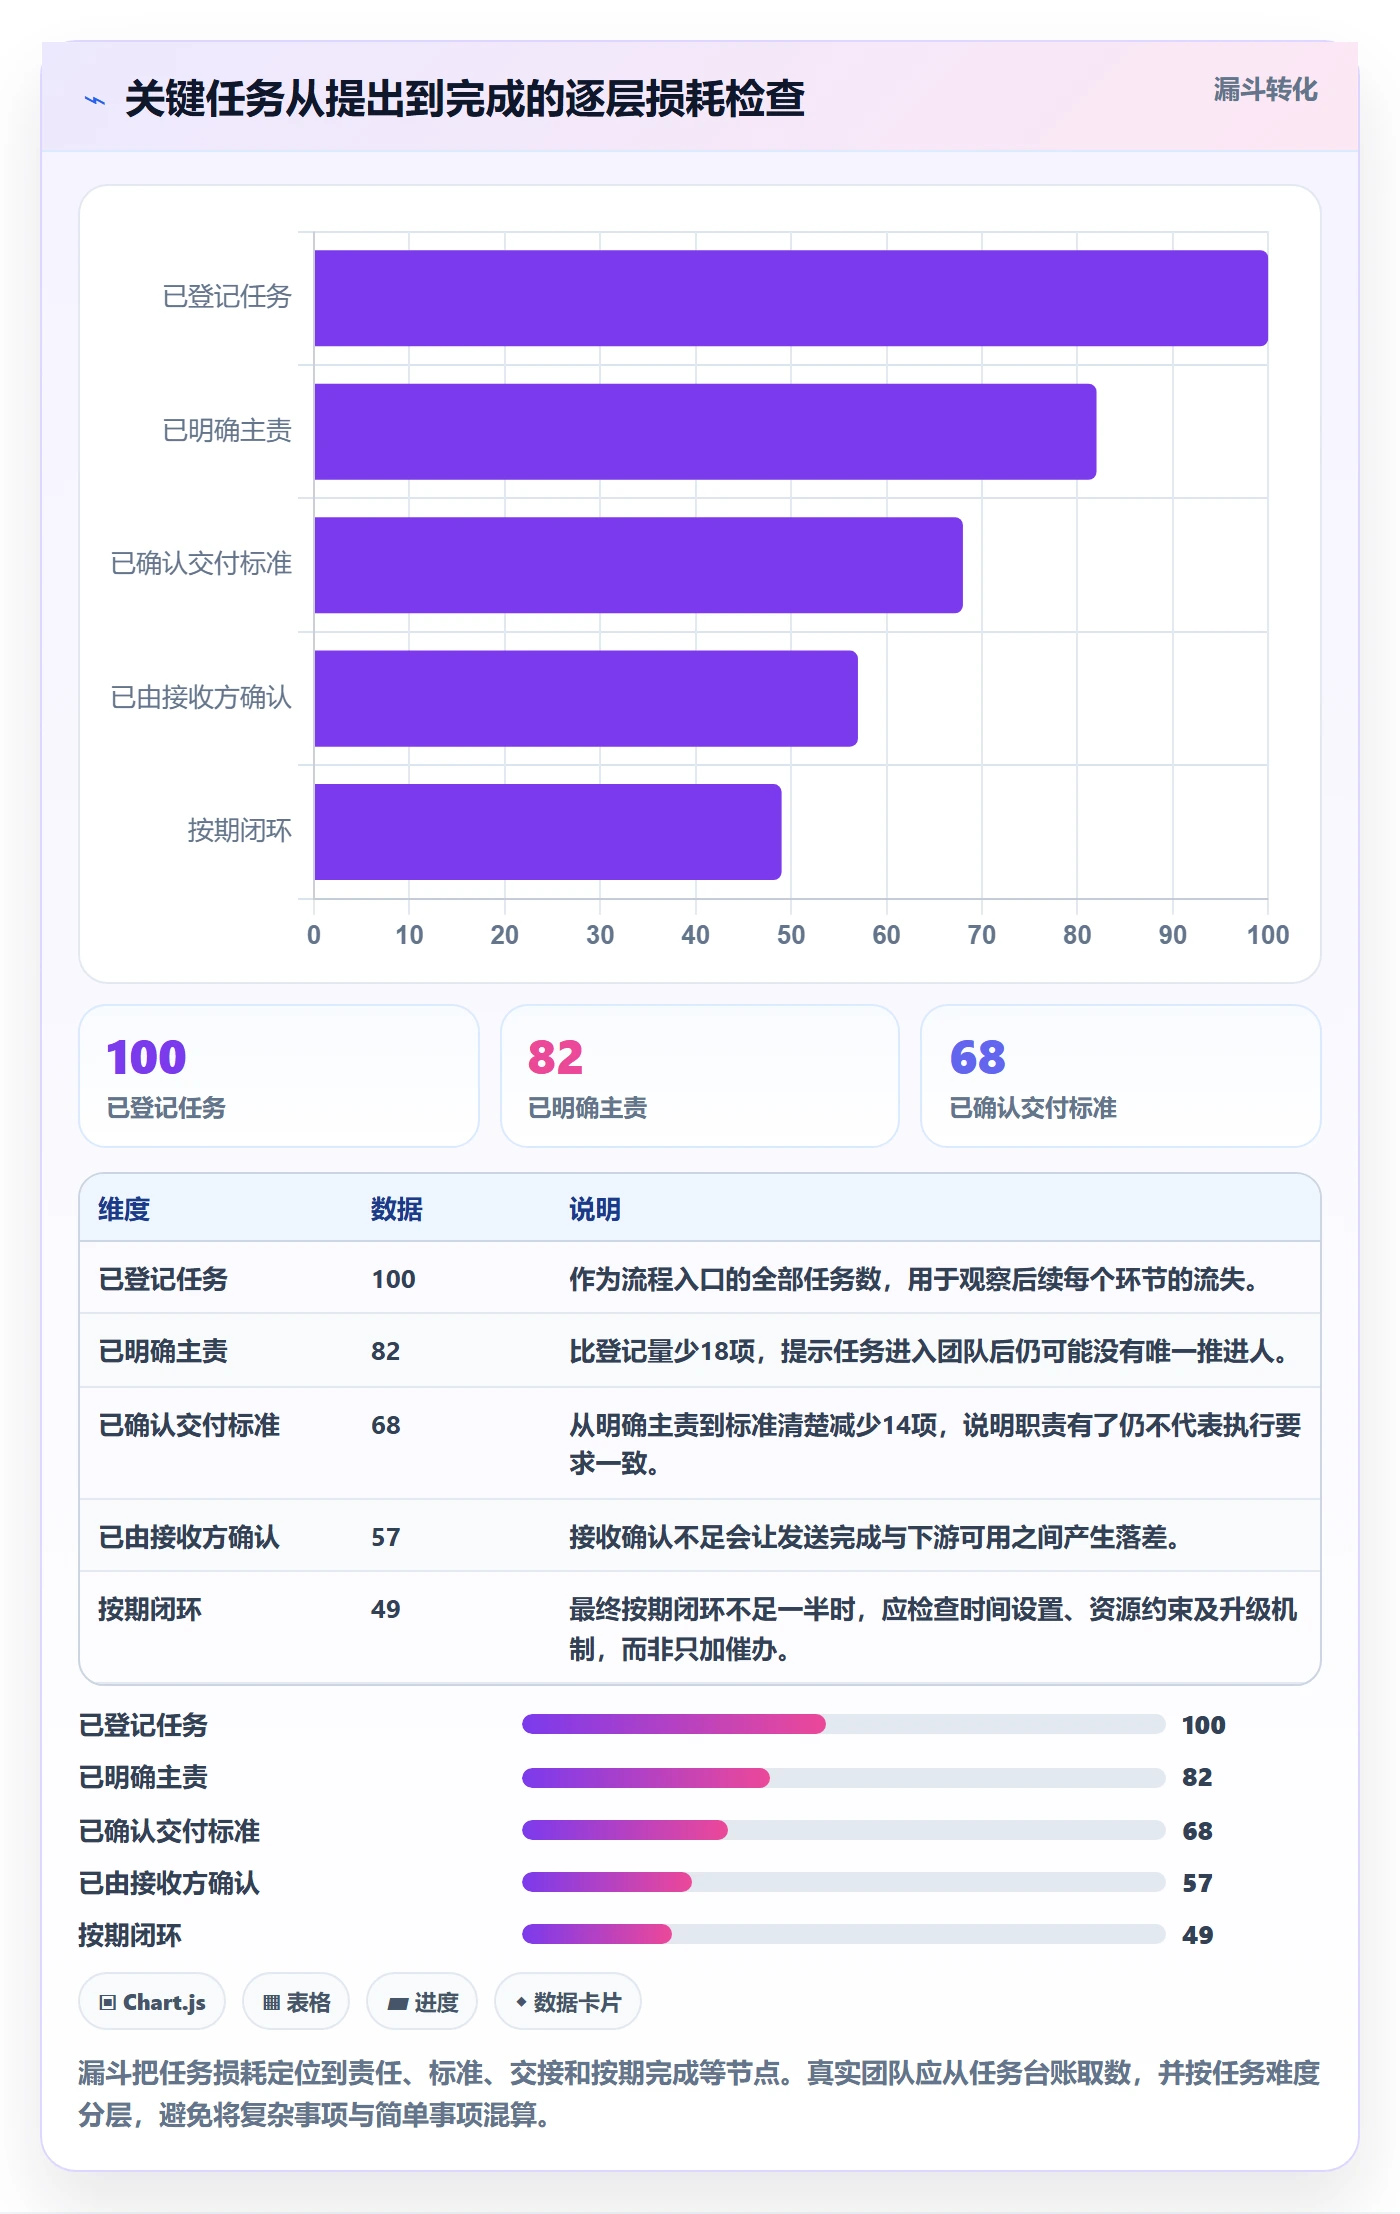
Task: Click the 维度 column header
Action: 124,1209
